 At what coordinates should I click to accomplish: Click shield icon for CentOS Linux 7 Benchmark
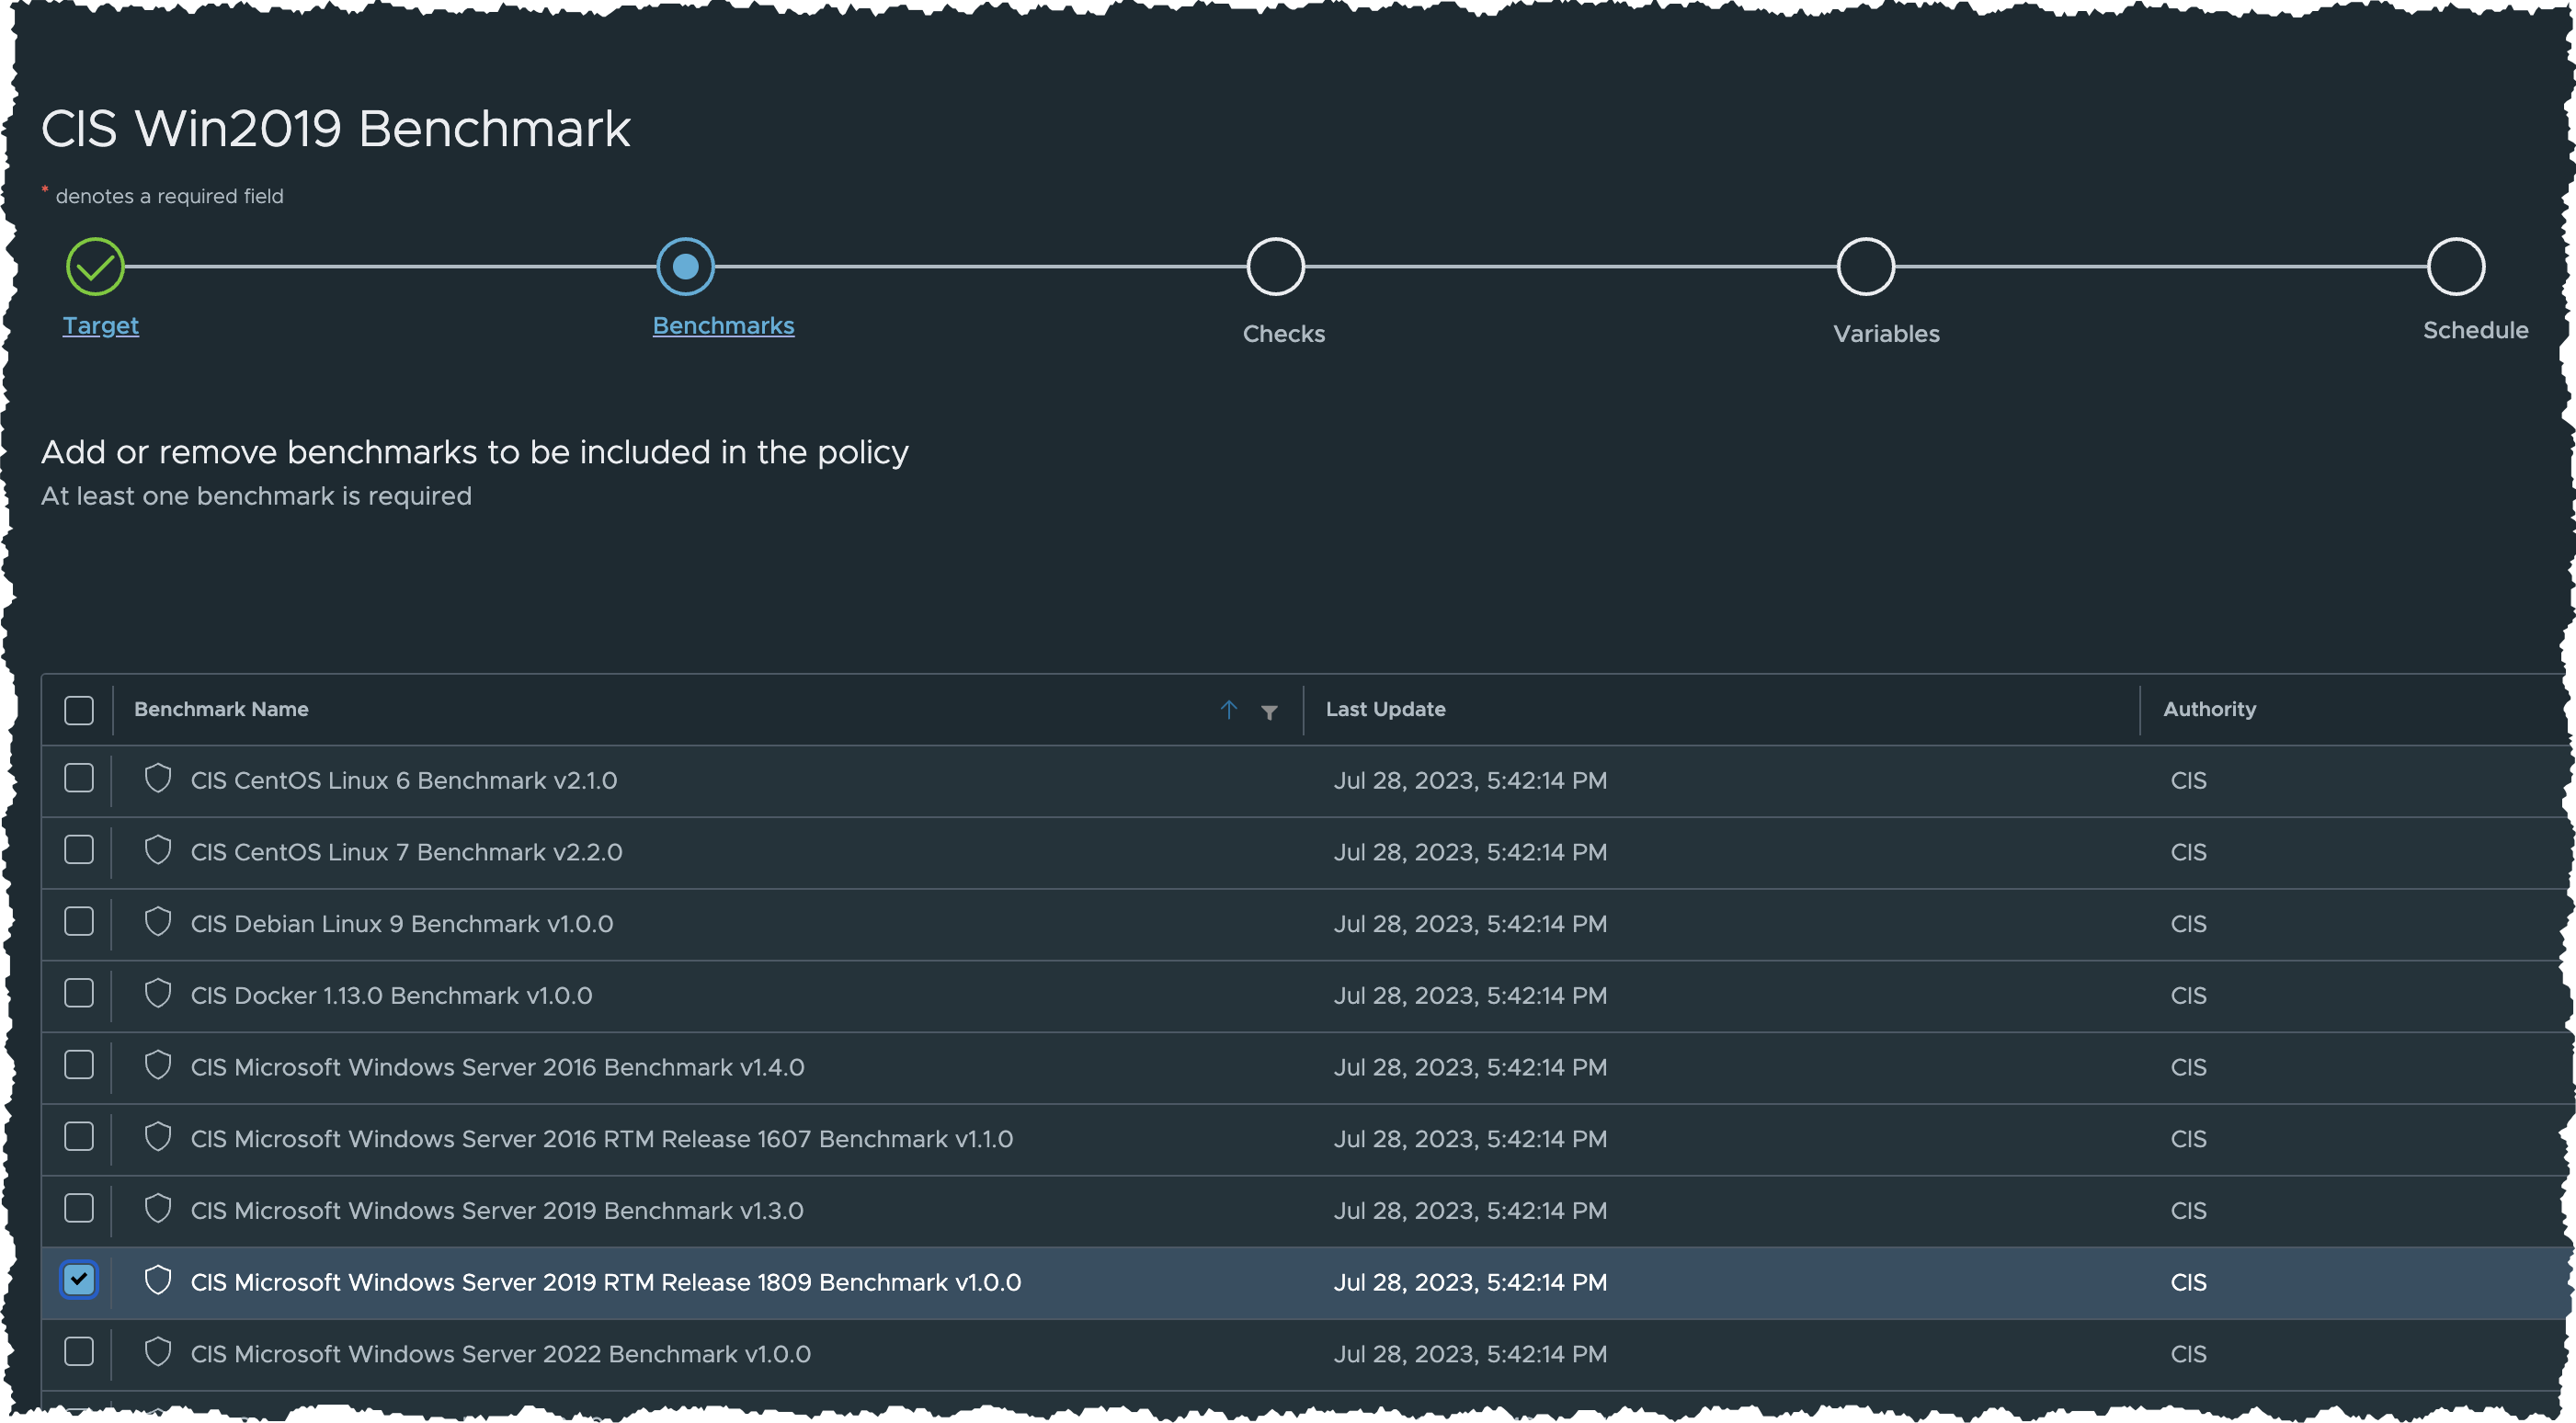(x=158, y=851)
